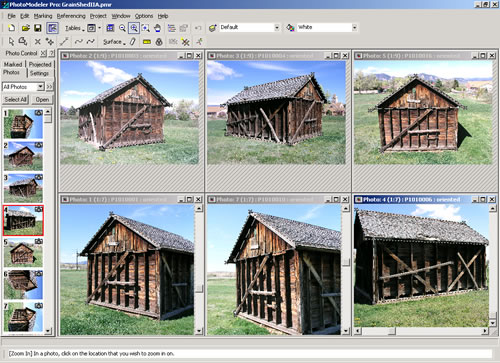Open the Edit menu
This screenshot has width=500, height=363.
(x=25, y=16)
